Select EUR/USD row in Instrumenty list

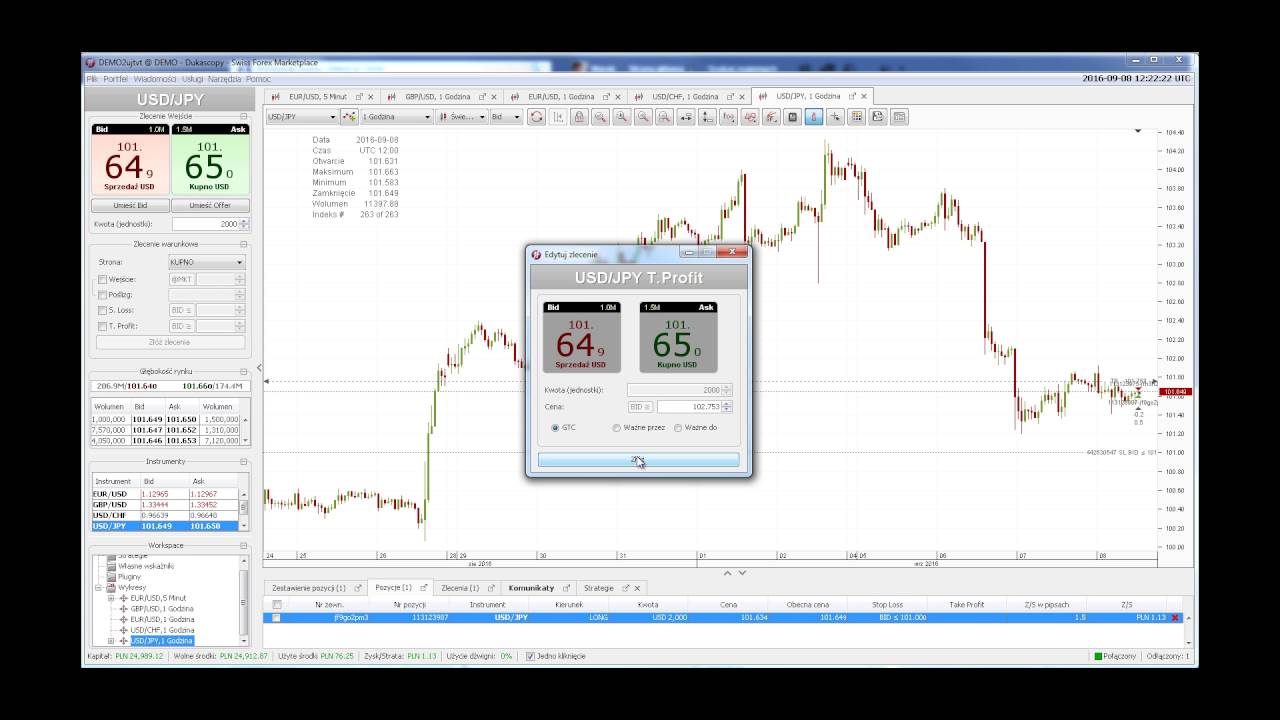tap(165, 494)
